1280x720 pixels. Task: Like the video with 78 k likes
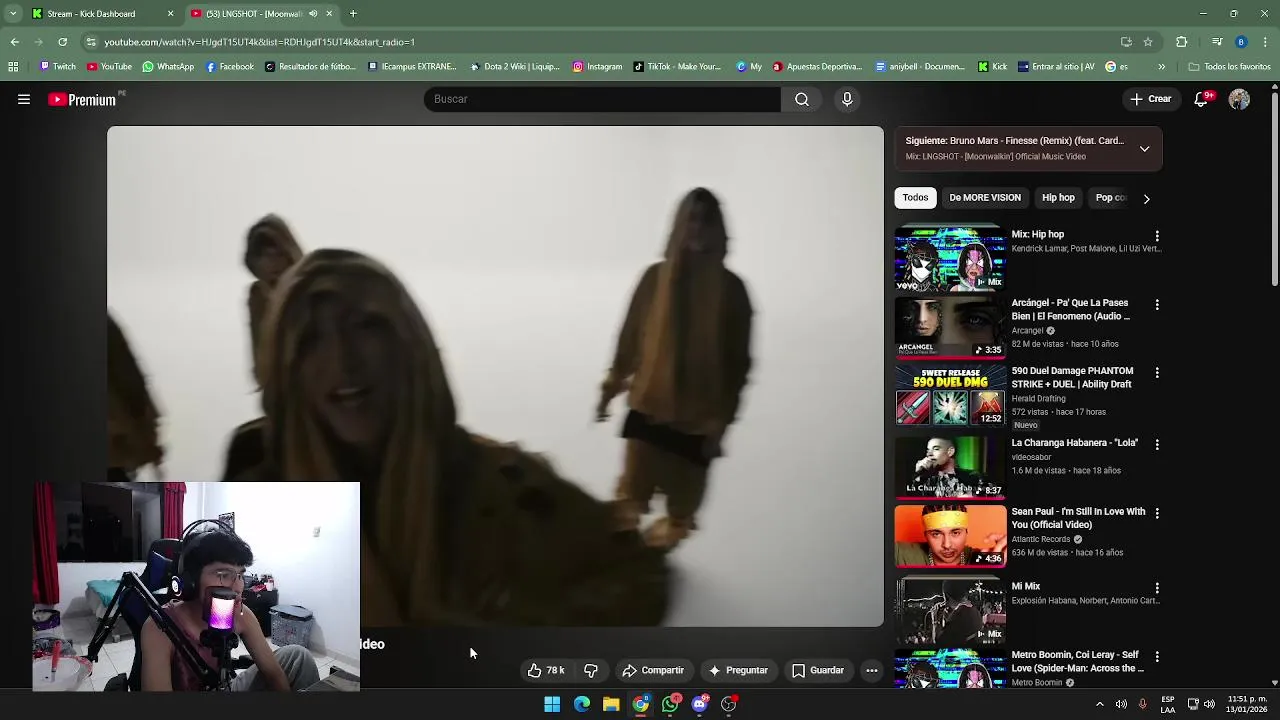[546, 670]
